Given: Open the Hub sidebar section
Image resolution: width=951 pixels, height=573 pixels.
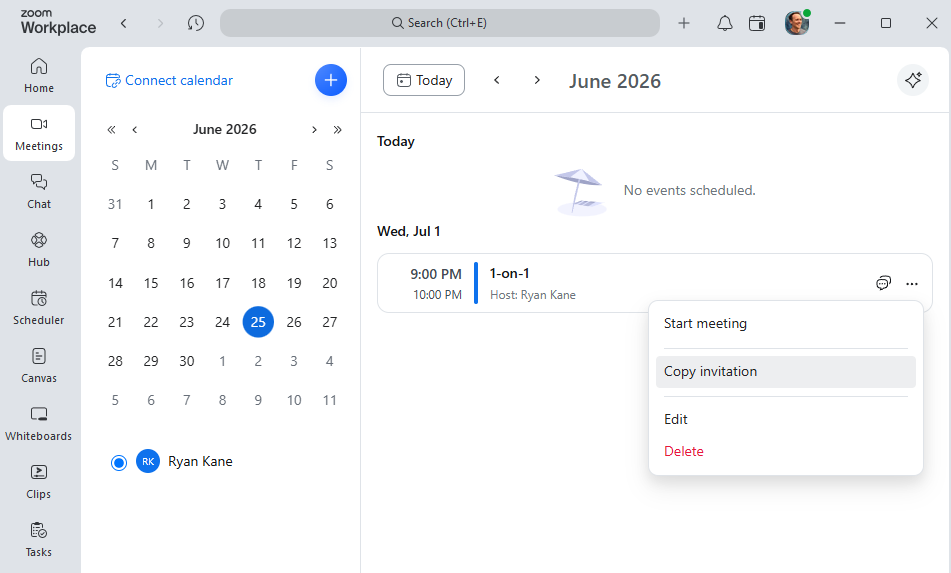Looking at the screenshot, I should pos(39,249).
